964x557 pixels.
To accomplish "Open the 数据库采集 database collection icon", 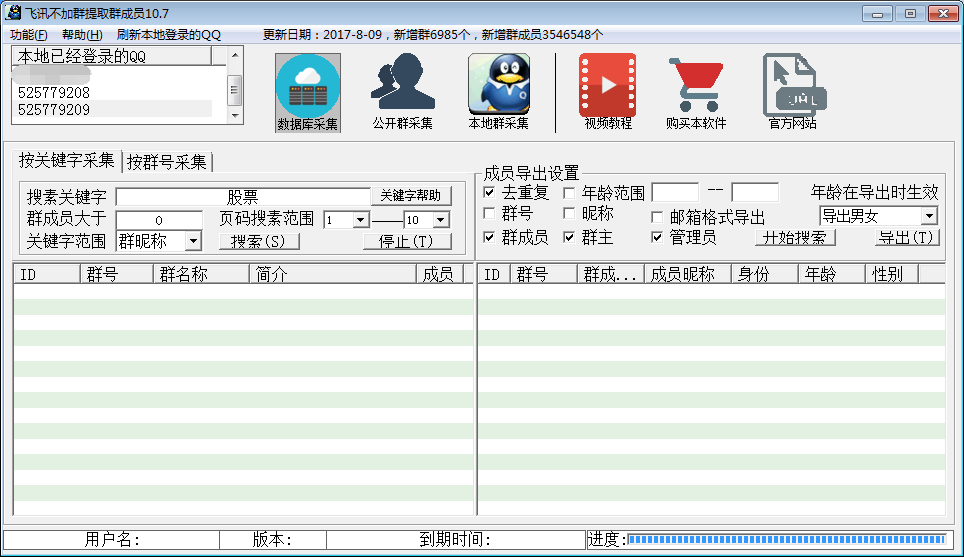I will pos(307,92).
